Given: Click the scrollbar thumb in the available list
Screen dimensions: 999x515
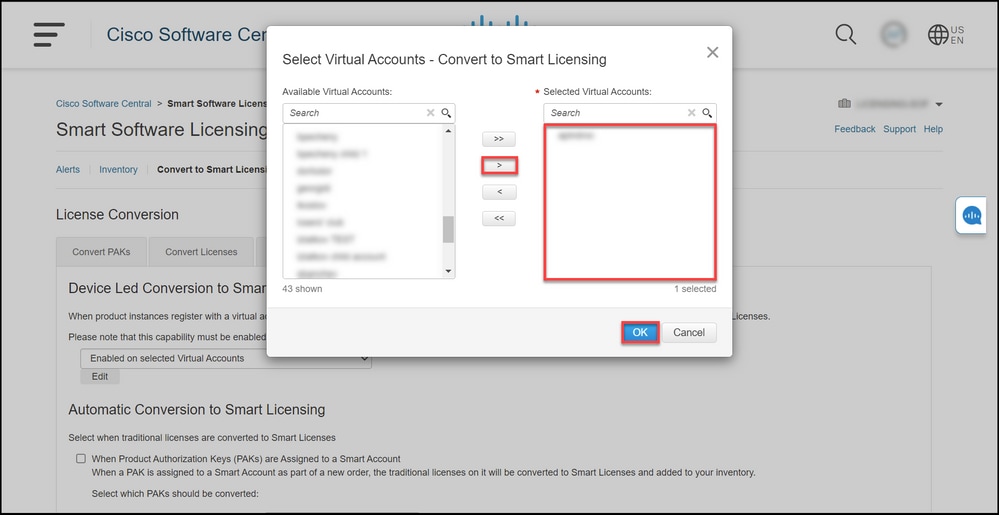Looking at the screenshot, I should (448, 229).
